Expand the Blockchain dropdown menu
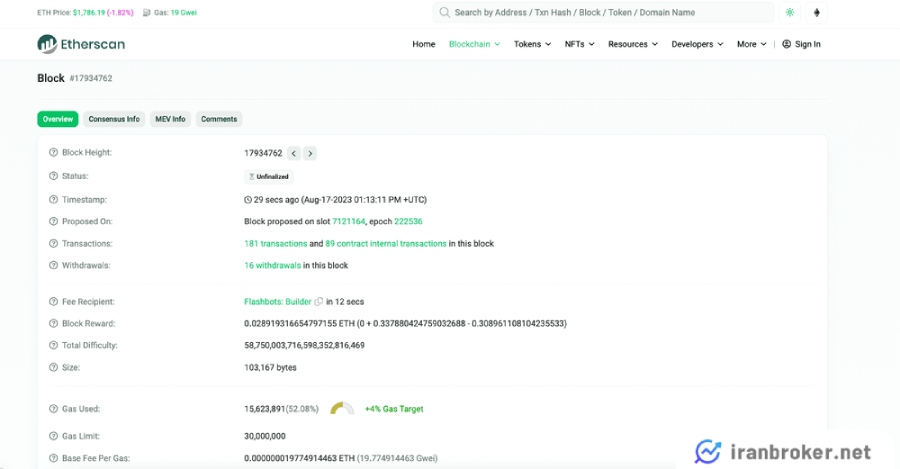900x469 pixels. coord(474,44)
